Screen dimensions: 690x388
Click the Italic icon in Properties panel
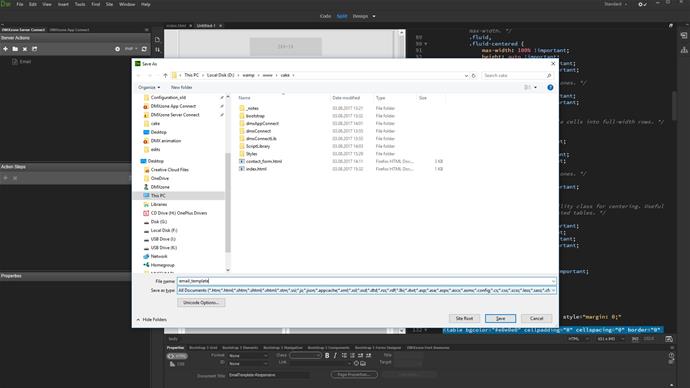tap(335, 355)
